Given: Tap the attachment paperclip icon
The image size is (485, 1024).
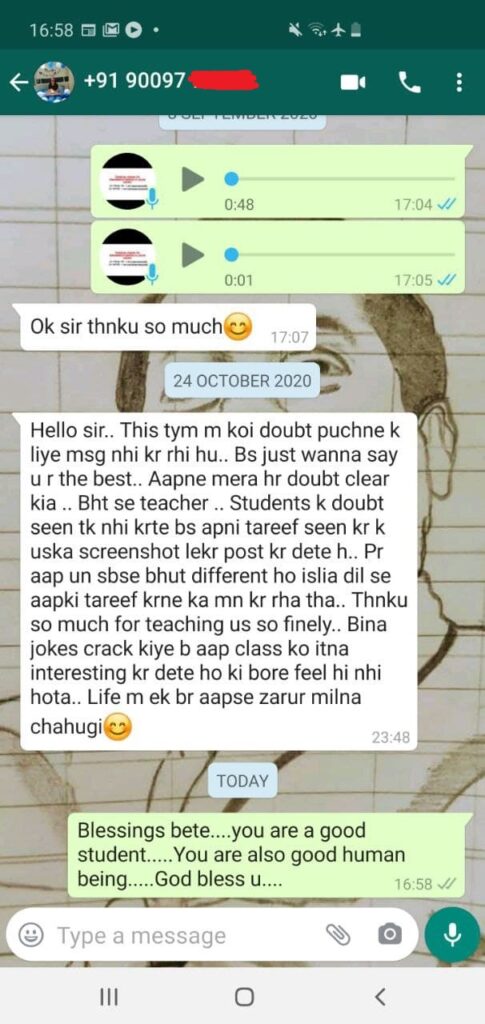Looking at the screenshot, I should click(339, 935).
